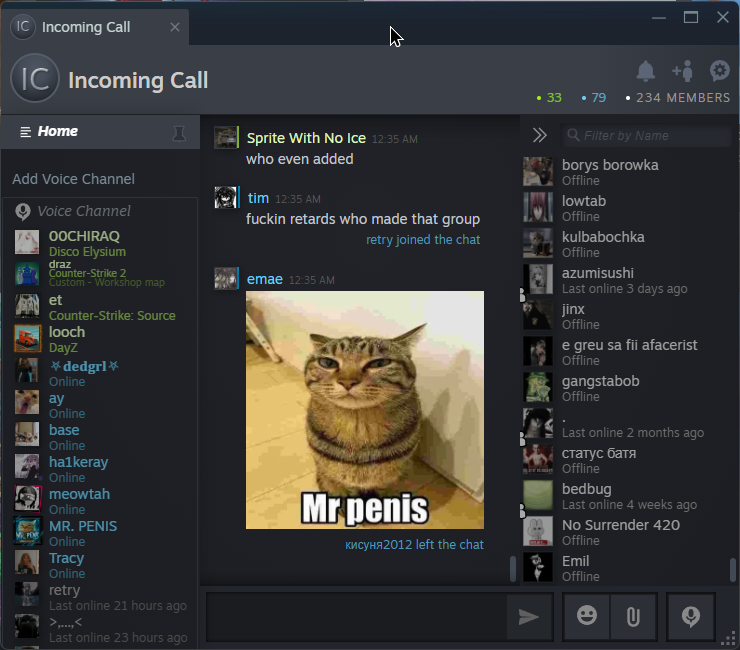This screenshot has width=740, height=650.
Task: Select kulbabochka in right member list
Action: pos(626,244)
